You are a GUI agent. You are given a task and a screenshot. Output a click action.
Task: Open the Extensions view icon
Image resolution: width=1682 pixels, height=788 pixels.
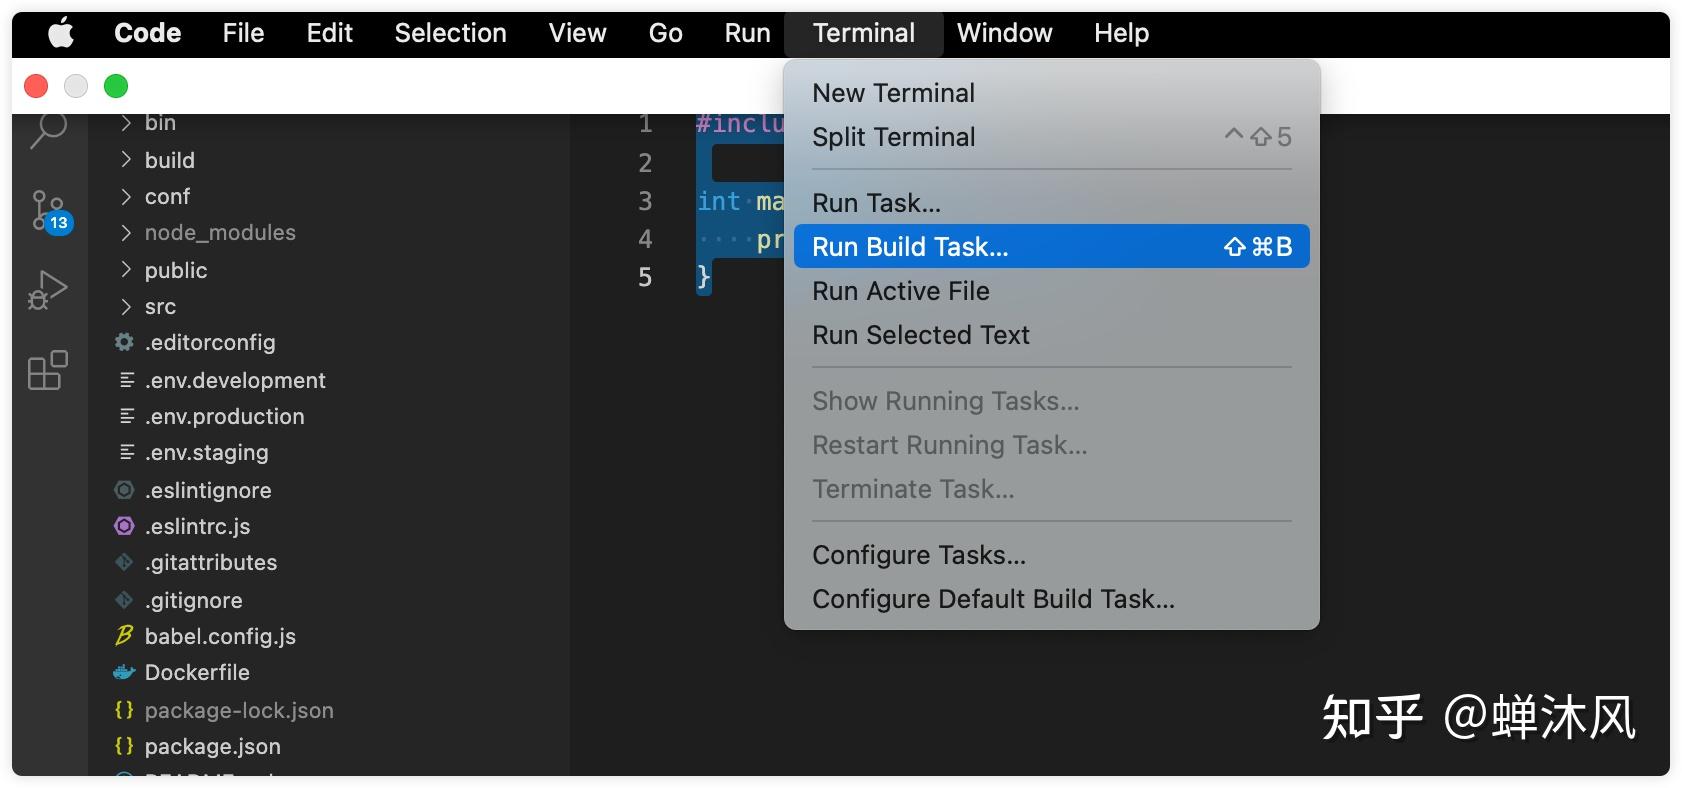coord(48,370)
